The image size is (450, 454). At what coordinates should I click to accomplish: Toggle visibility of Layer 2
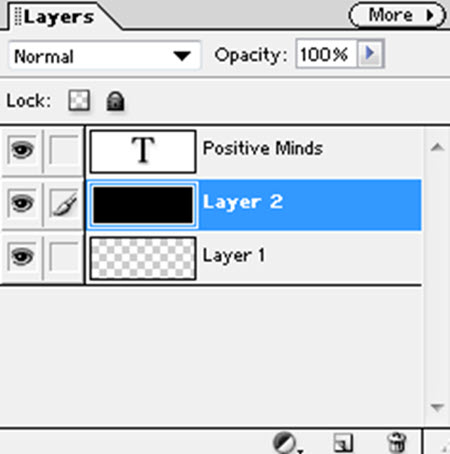click(x=22, y=204)
